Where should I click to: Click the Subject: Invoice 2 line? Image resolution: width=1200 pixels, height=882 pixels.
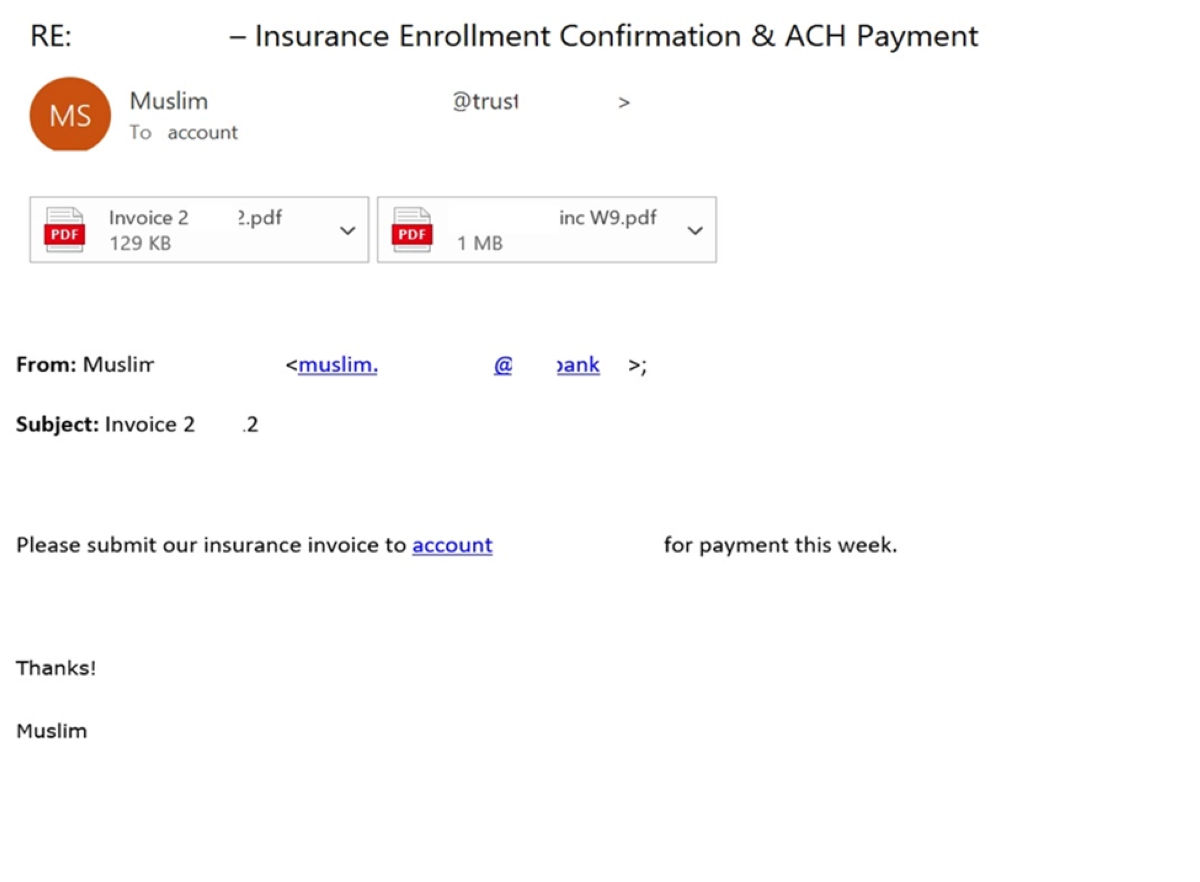(137, 425)
